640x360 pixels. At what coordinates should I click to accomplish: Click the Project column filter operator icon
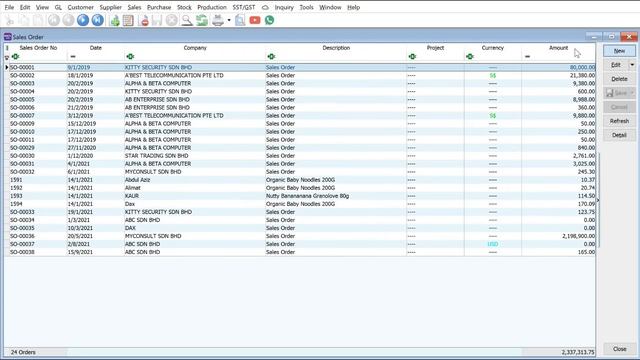click(412, 56)
